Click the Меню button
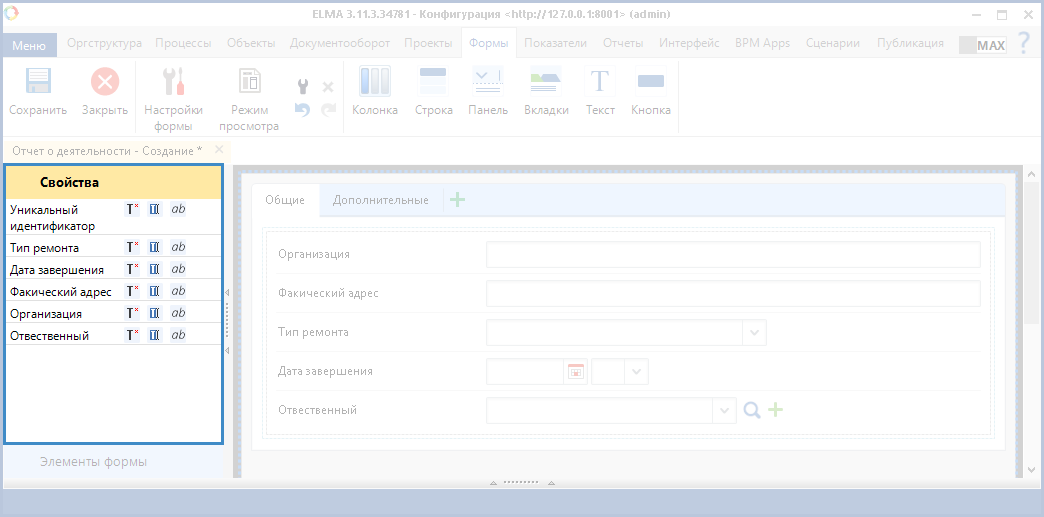Screen dimensions: 1044x517 29,46
